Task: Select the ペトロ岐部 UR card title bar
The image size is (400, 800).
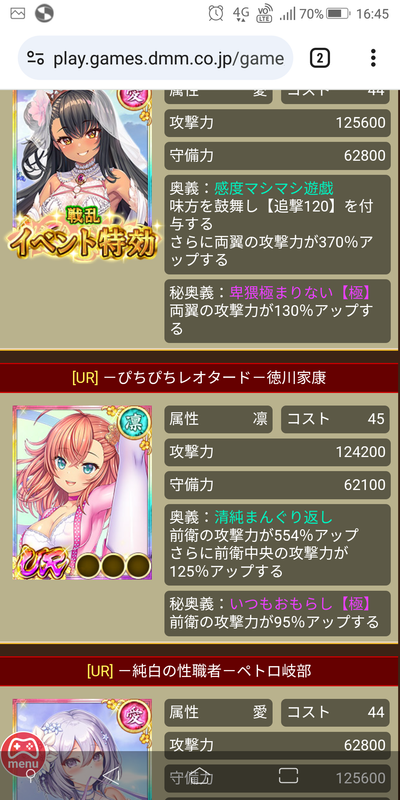Action: [x=199, y=671]
